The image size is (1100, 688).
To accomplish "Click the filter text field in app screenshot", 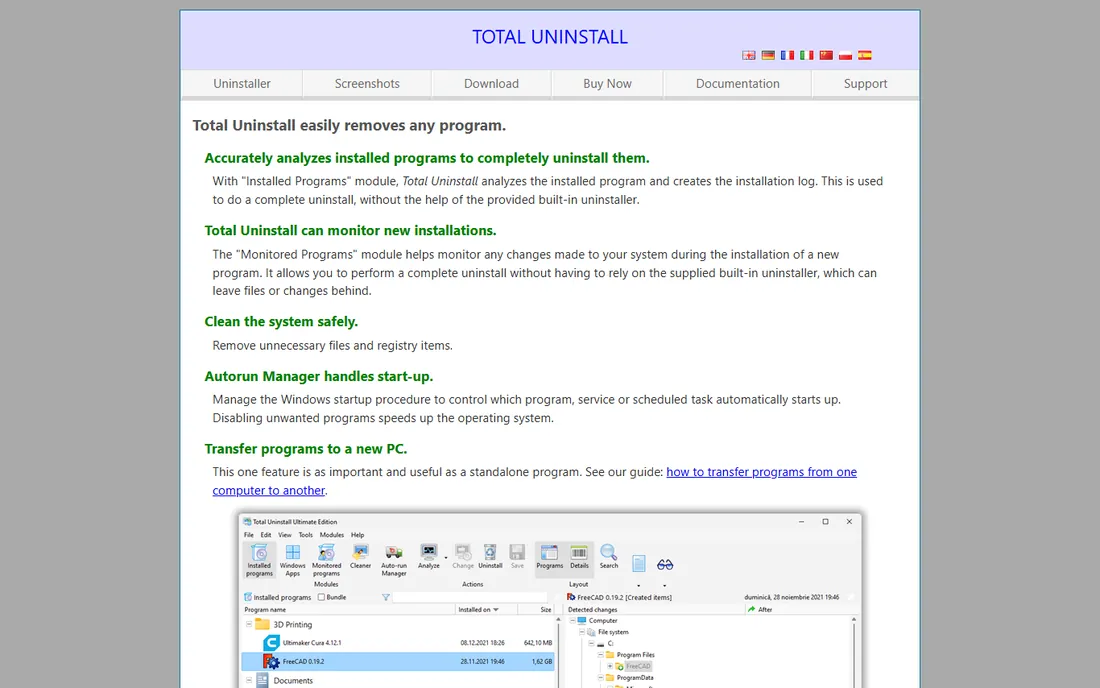I will 469,598.
